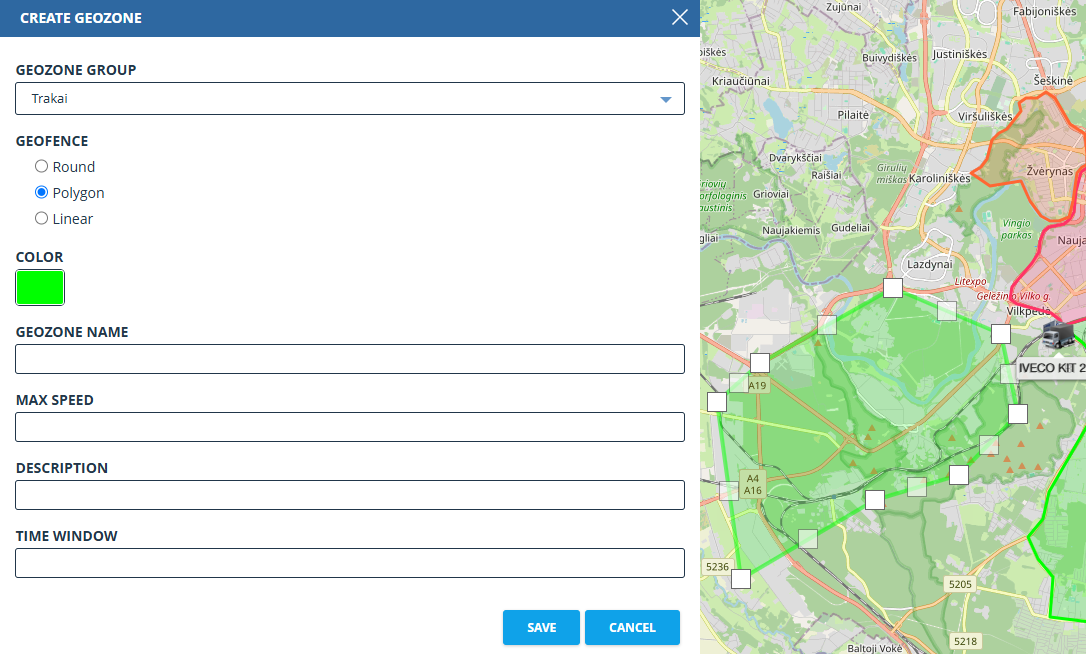The height and width of the screenshot is (654, 1086).
Task: Select the topmost polygon vertex handle on map
Action: click(x=893, y=288)
